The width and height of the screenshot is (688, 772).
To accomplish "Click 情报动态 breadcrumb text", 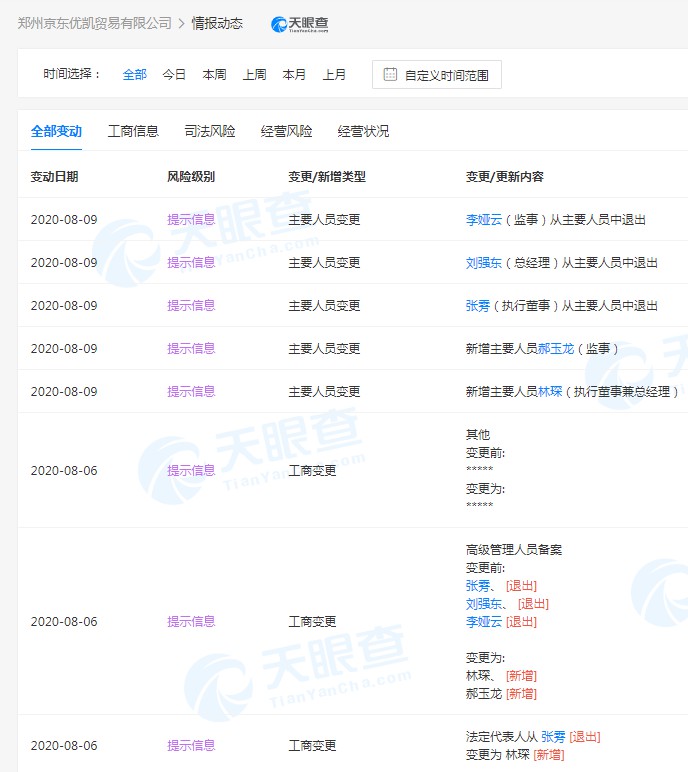I will pos(217,23).
